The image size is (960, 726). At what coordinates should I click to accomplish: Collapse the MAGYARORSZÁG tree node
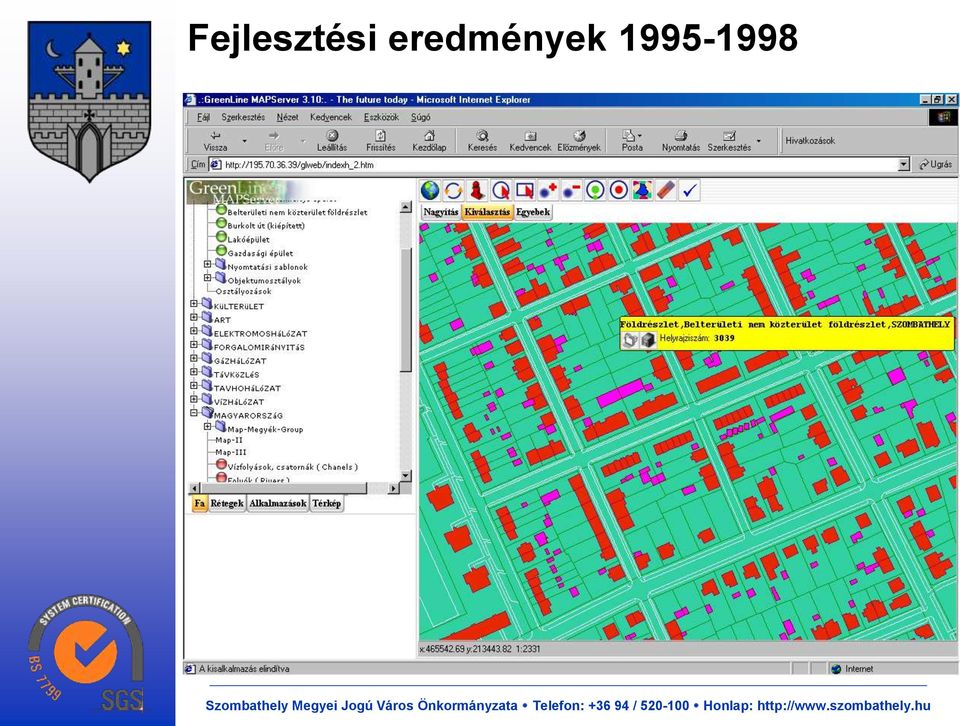[x=194, y=413]
